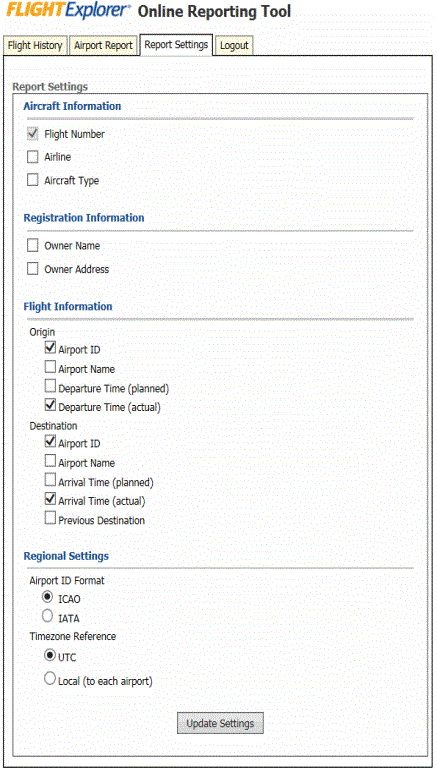Select Local (to each airport) timezone
The width and height of the screenshot is (437, 772).
pos(50,678)
